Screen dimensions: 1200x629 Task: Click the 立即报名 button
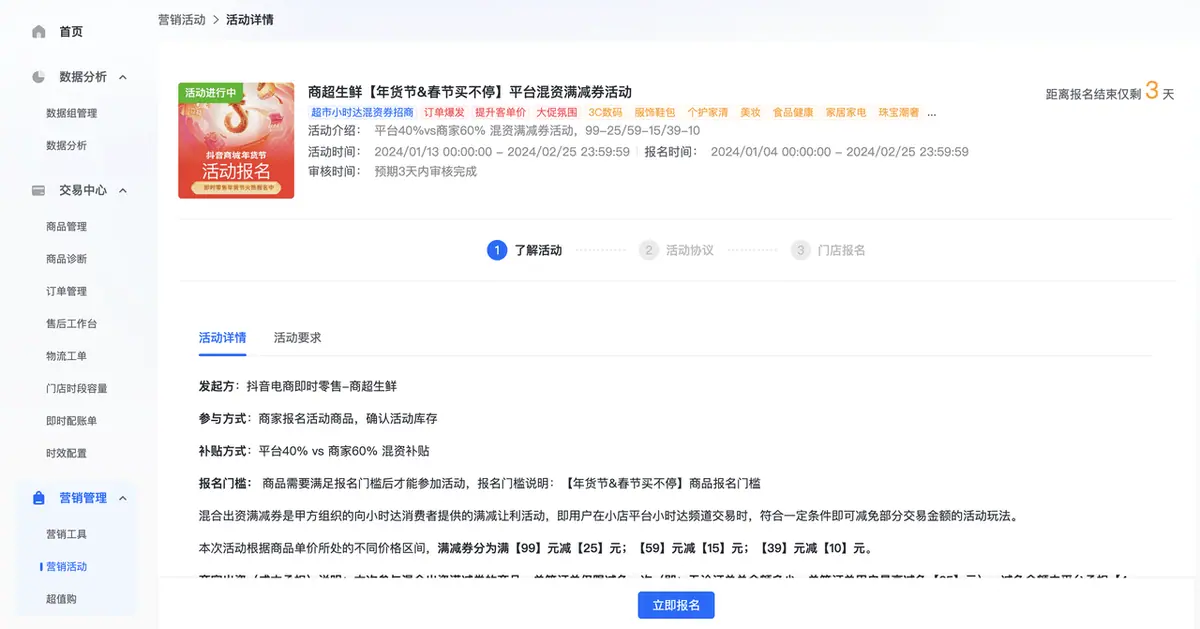[676, 605]
